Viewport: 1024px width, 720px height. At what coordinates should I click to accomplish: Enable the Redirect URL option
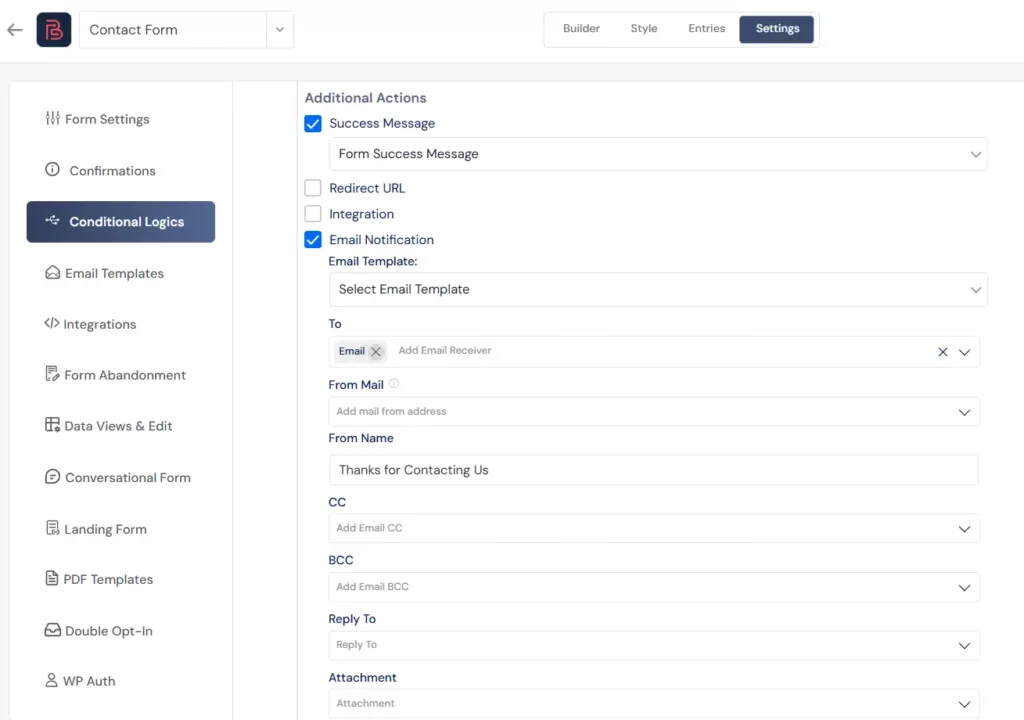(312, 188)
